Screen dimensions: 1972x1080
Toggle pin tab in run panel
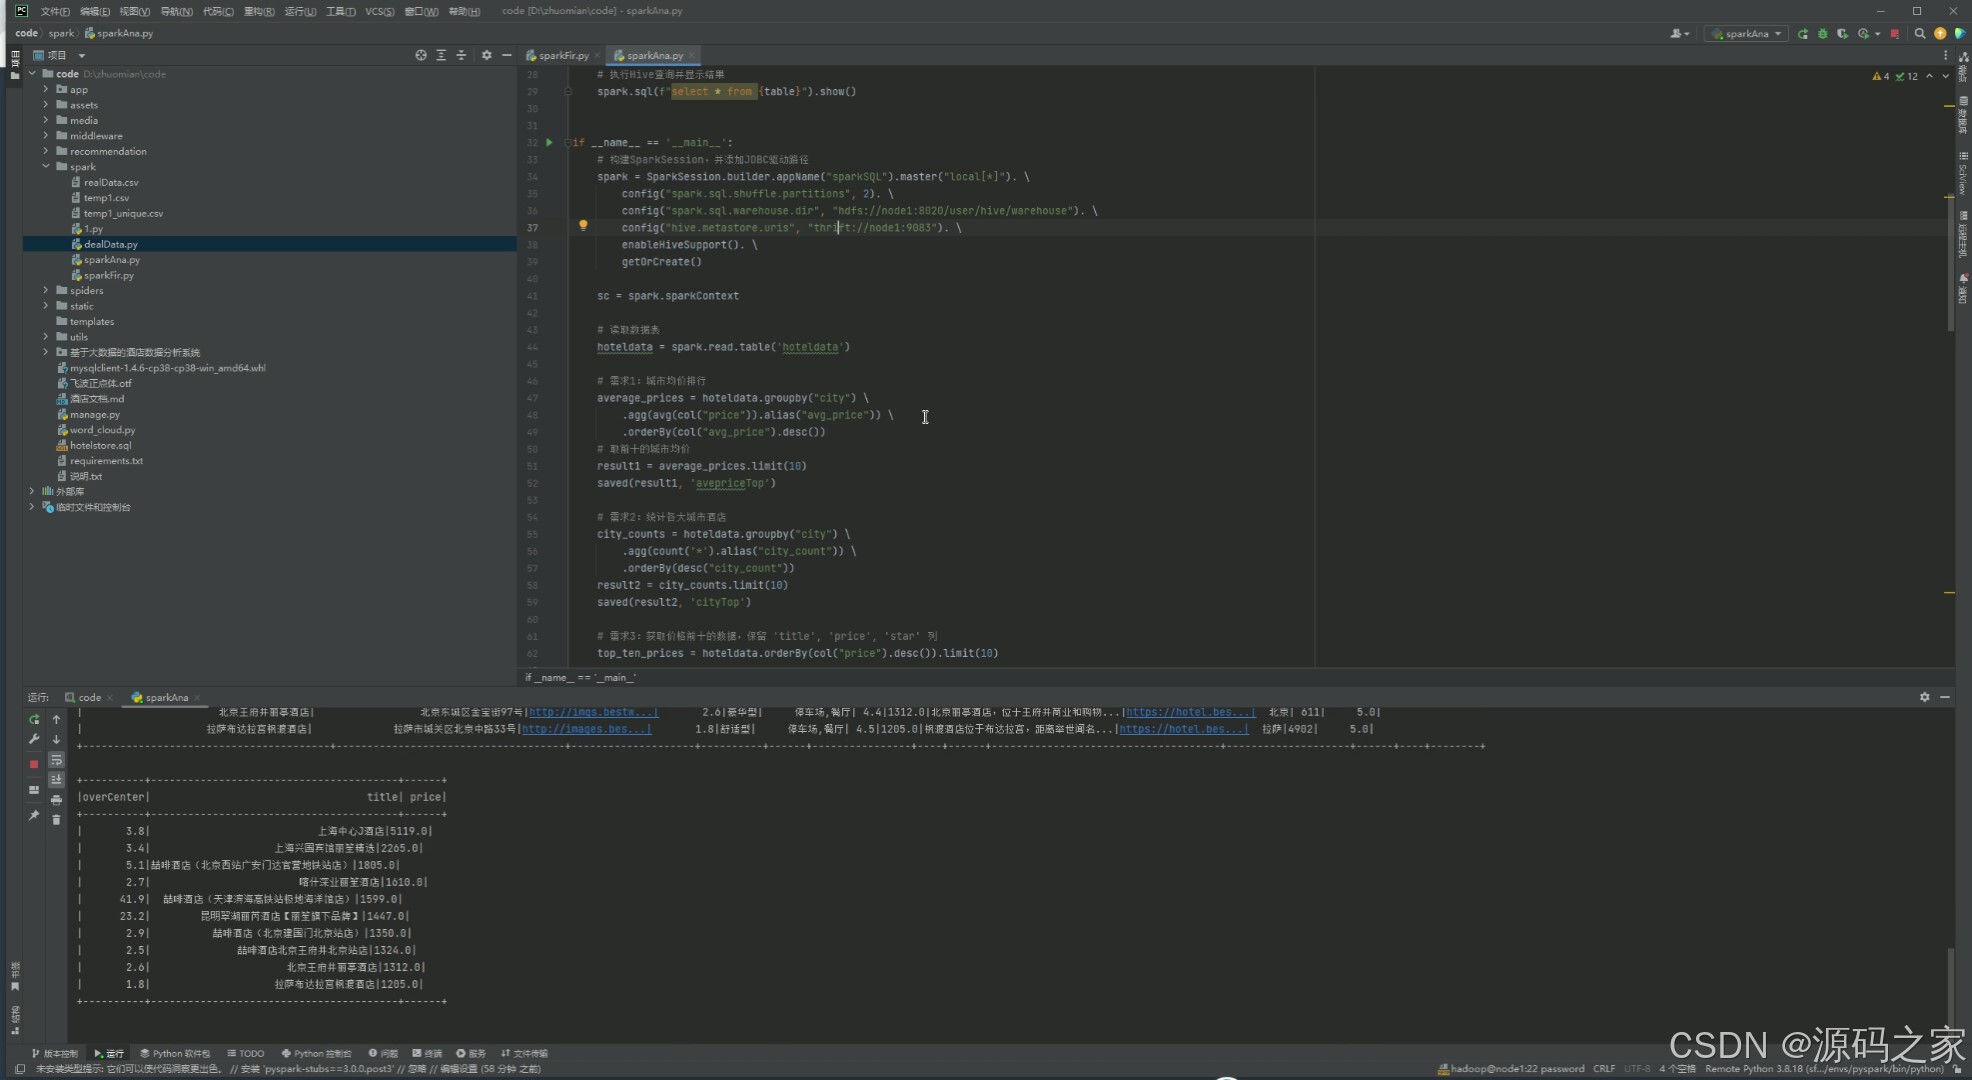(x=34, y=816)
